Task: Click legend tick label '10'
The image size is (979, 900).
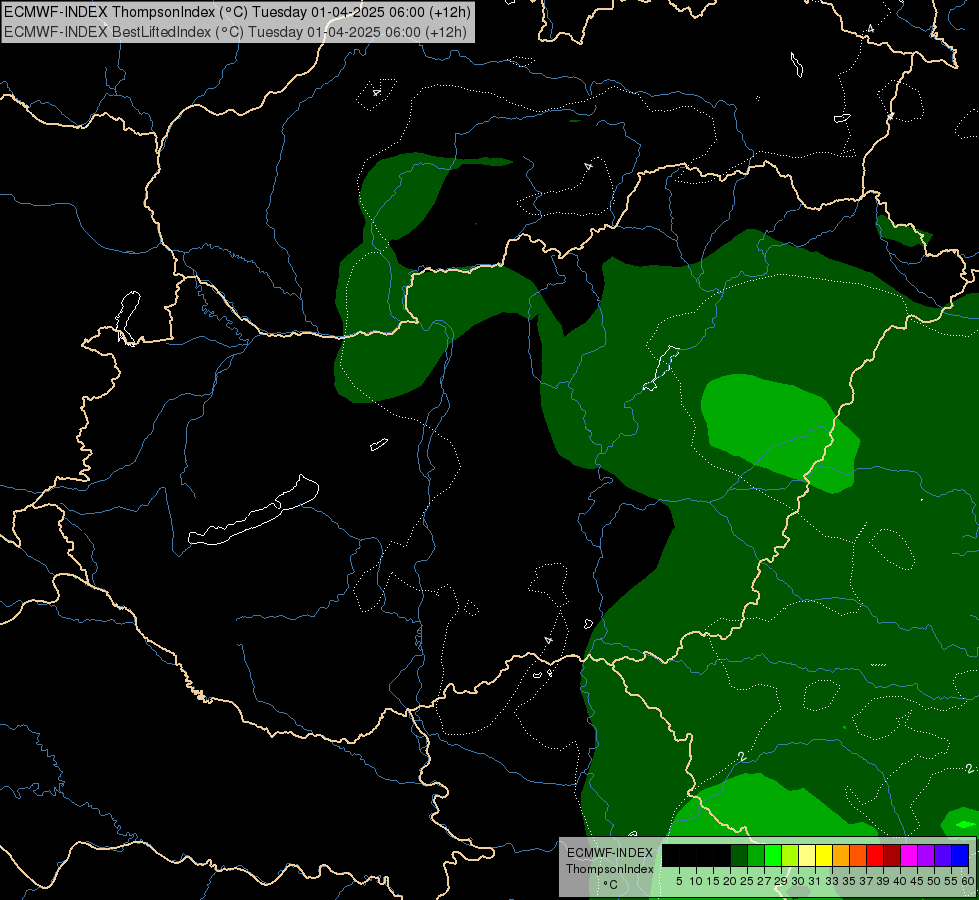Action: (x=696, y=881)
